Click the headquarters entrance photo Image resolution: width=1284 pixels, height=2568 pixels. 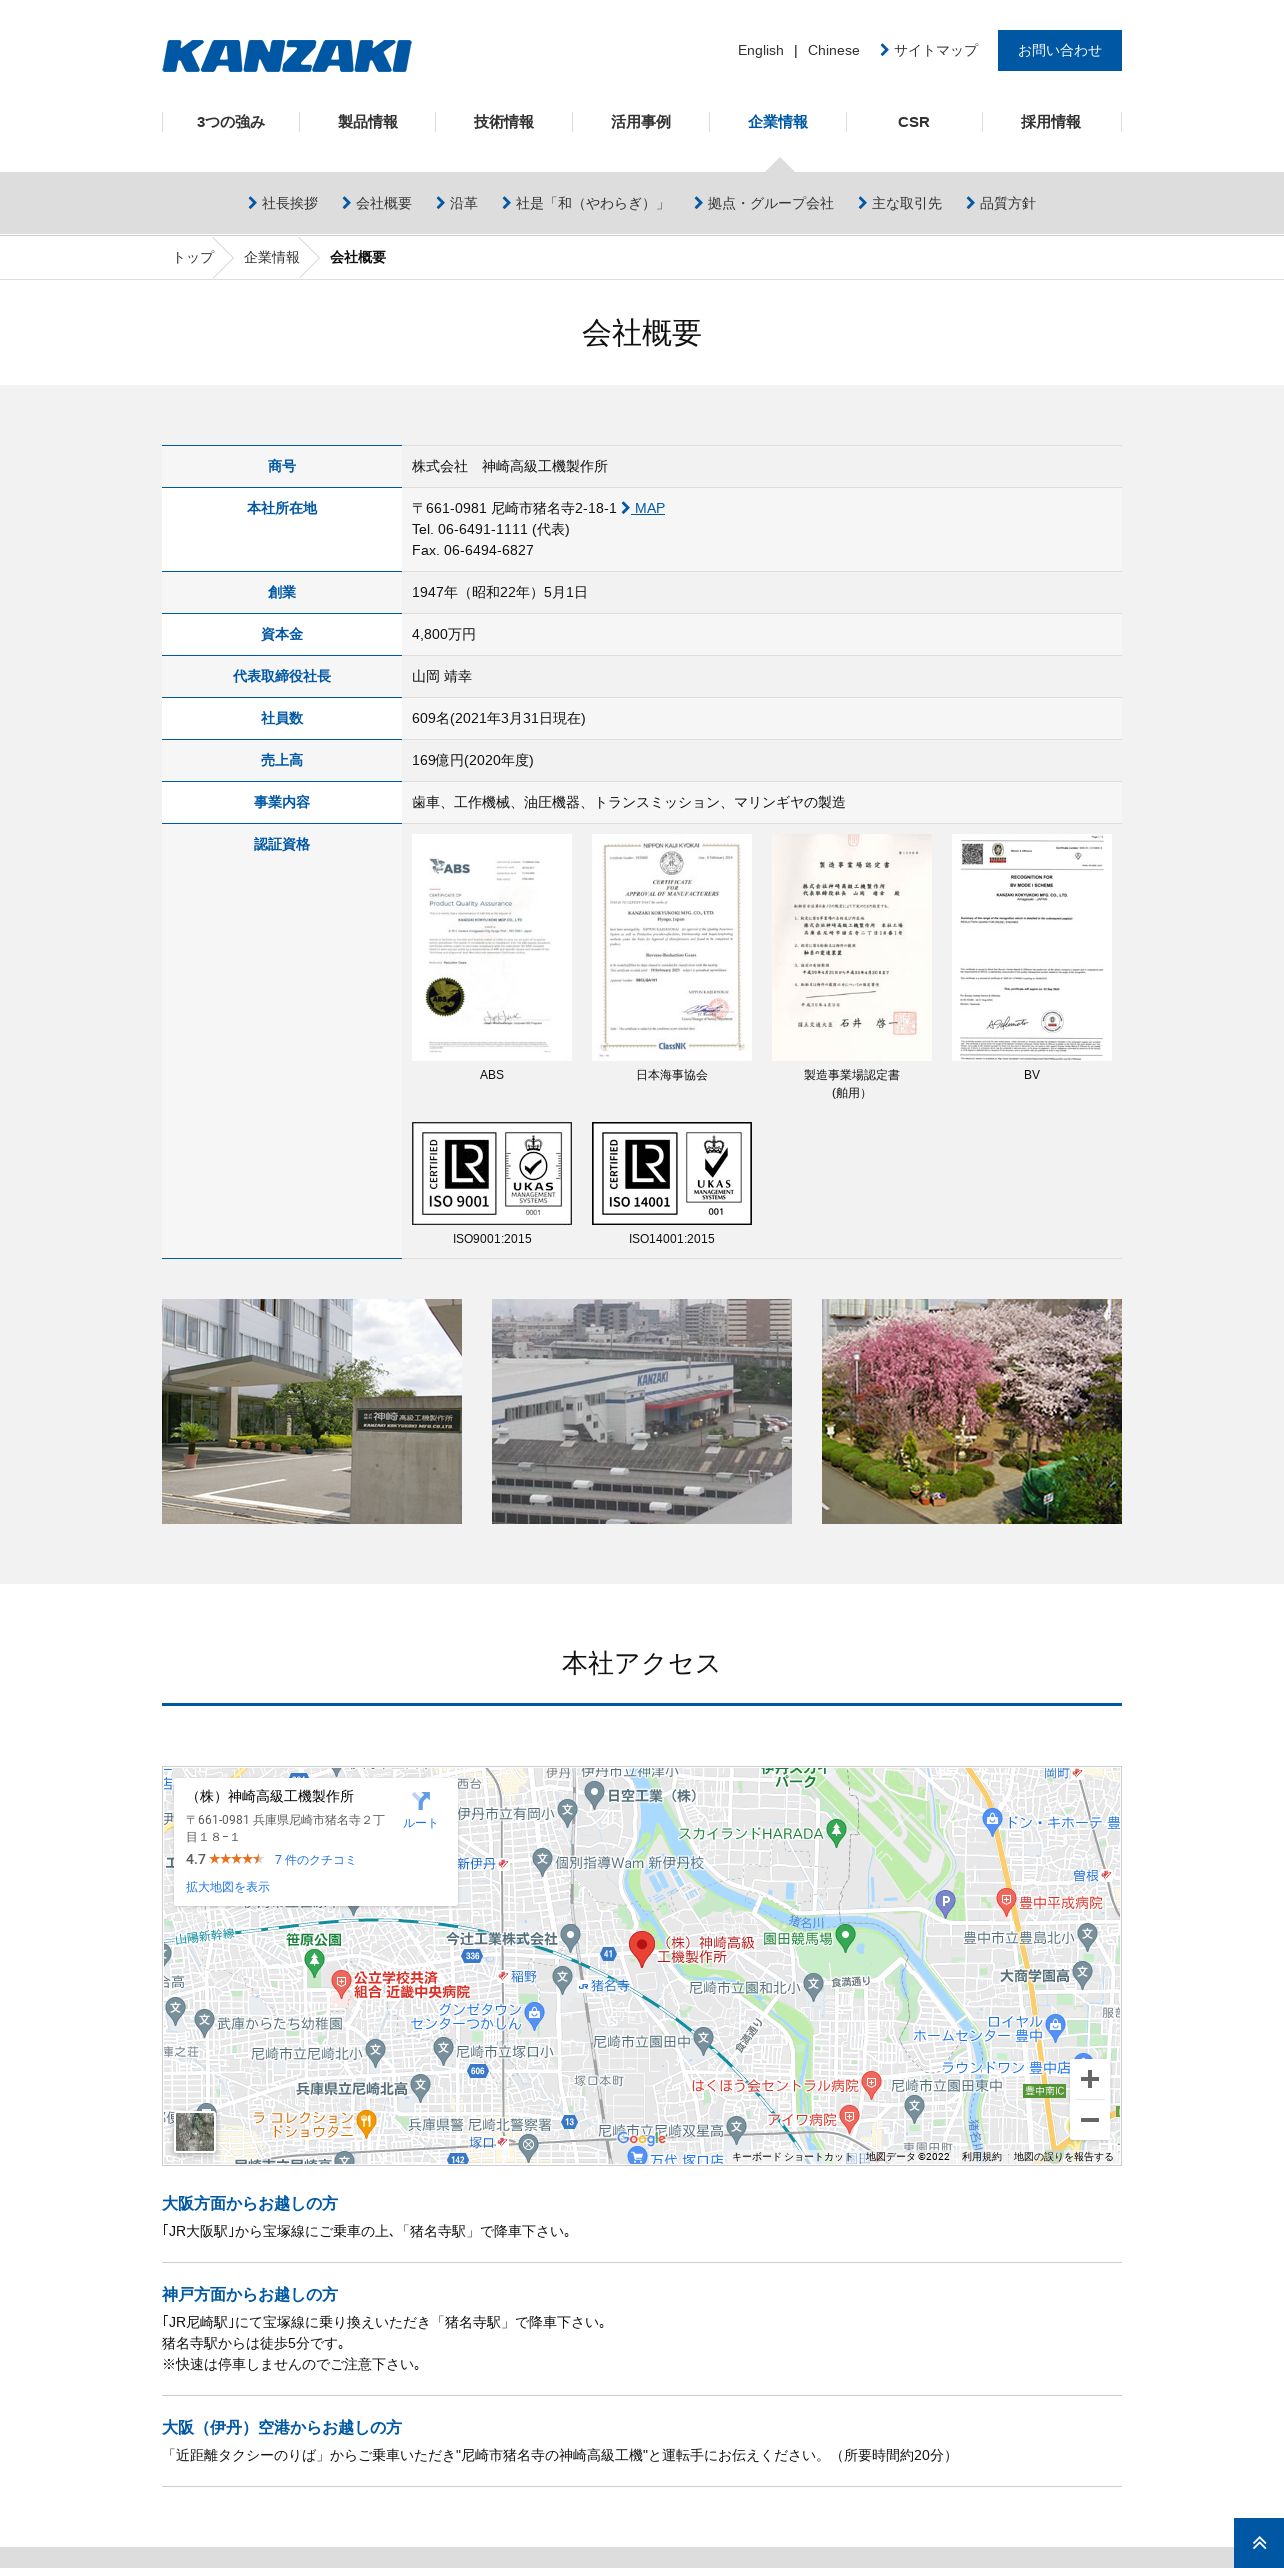click(x=312, y=1411)
